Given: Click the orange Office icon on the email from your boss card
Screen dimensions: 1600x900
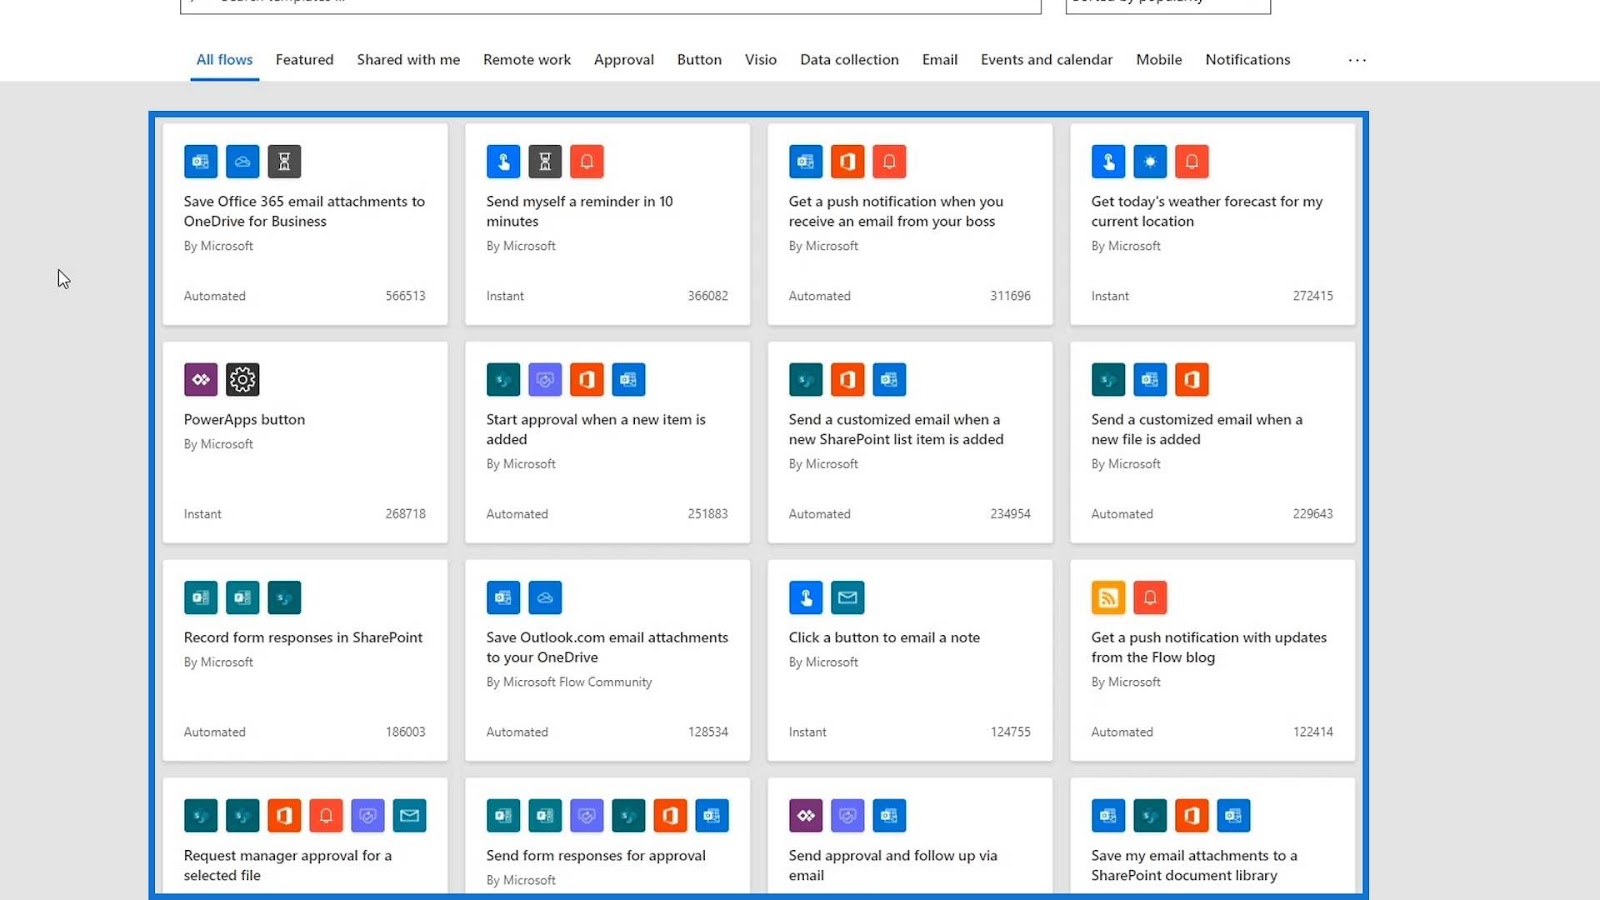Looking at the screenshot, I should coord(847,161).
